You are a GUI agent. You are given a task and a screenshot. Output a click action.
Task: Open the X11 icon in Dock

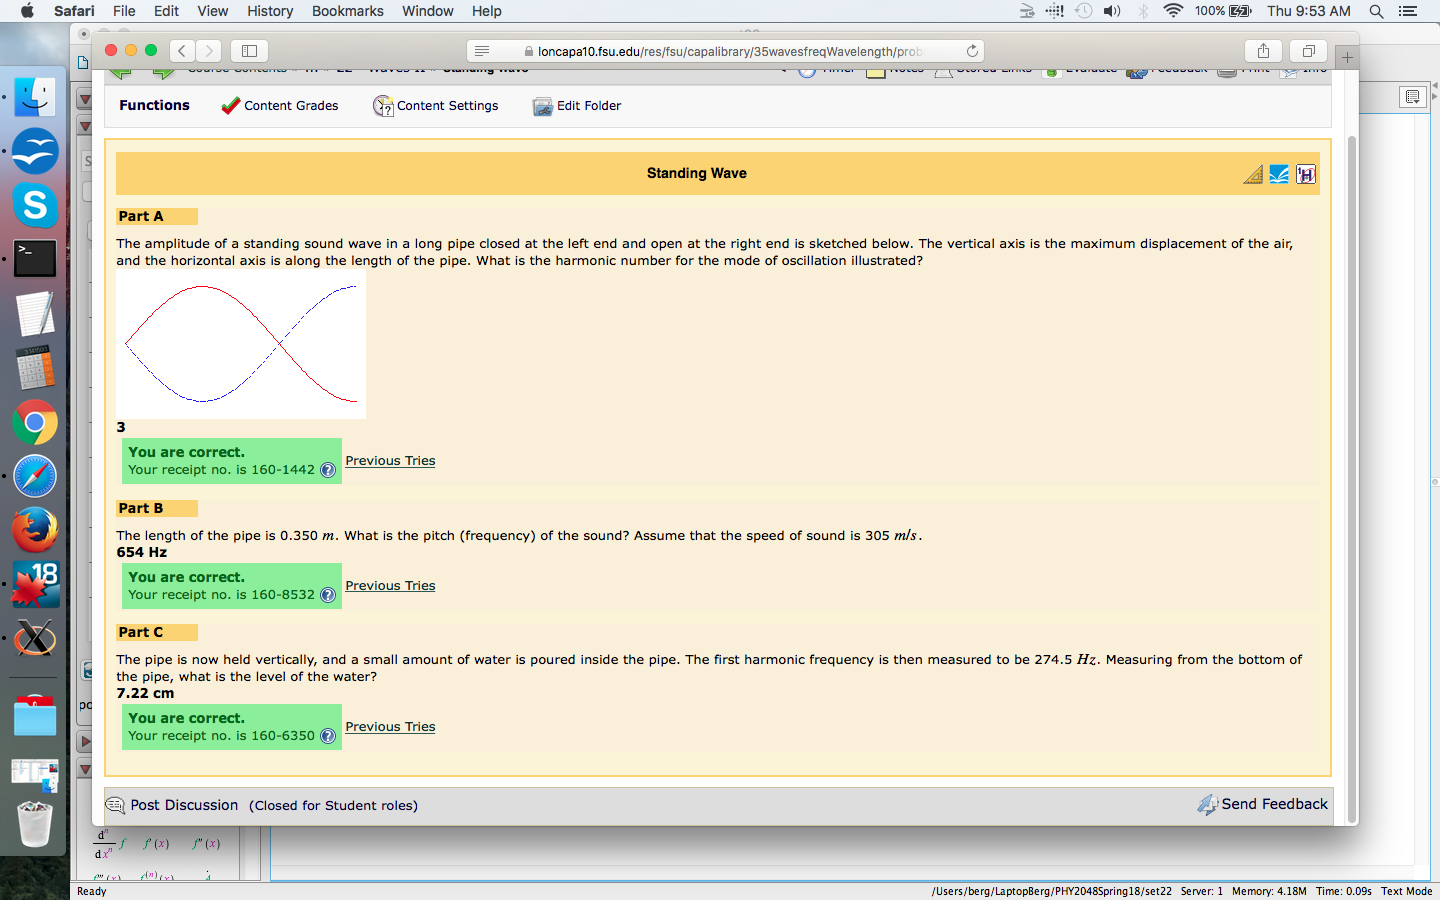(35, 638)
